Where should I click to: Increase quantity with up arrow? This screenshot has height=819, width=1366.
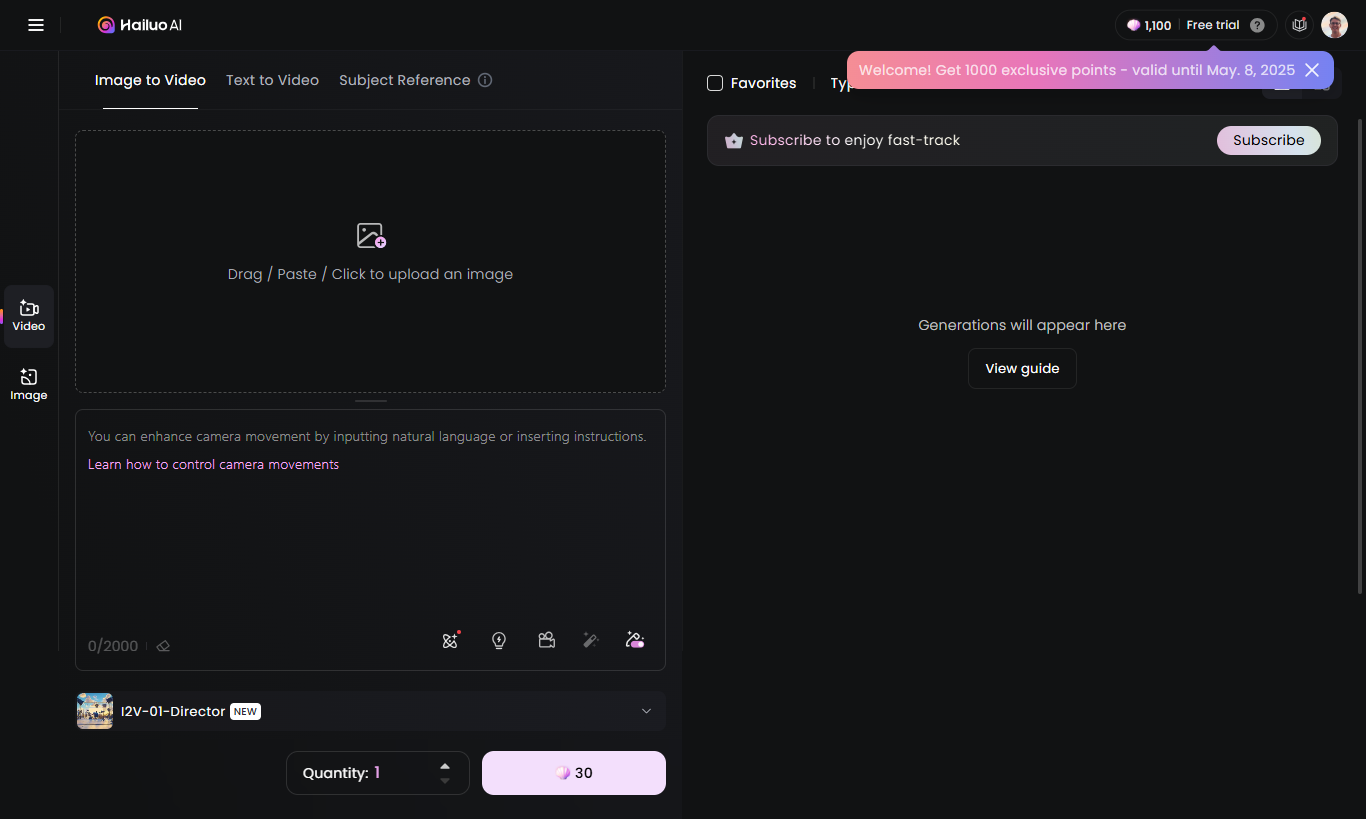[445, 766]
